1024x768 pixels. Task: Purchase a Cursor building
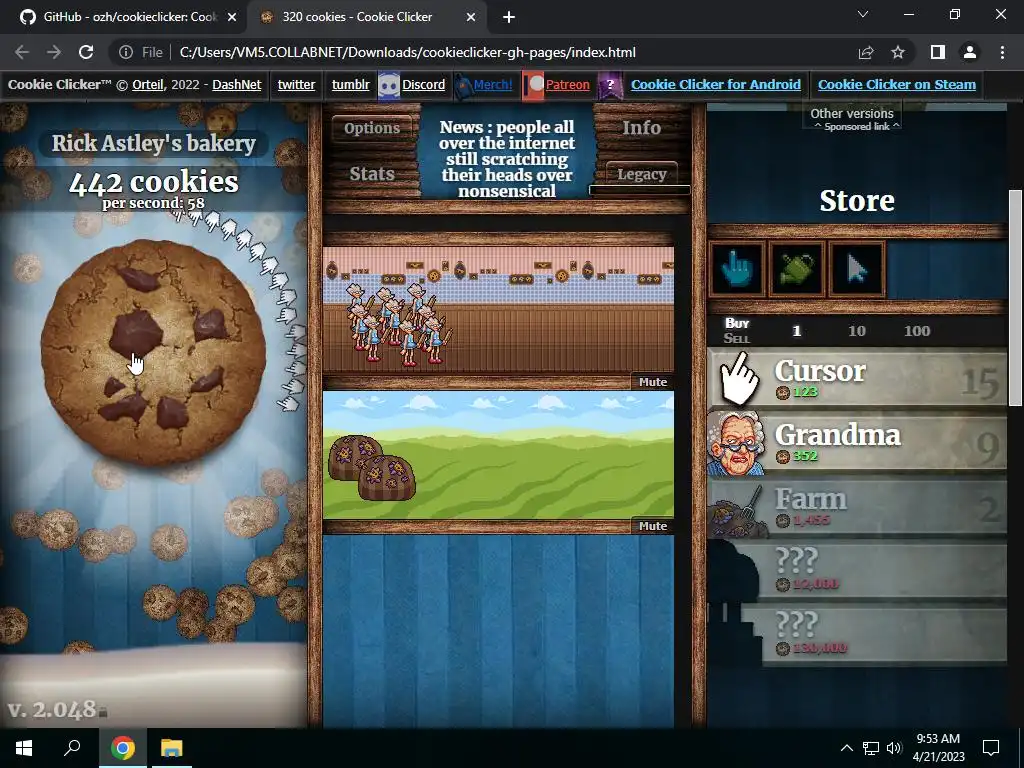pyautogui.click(x=857, y=379)
